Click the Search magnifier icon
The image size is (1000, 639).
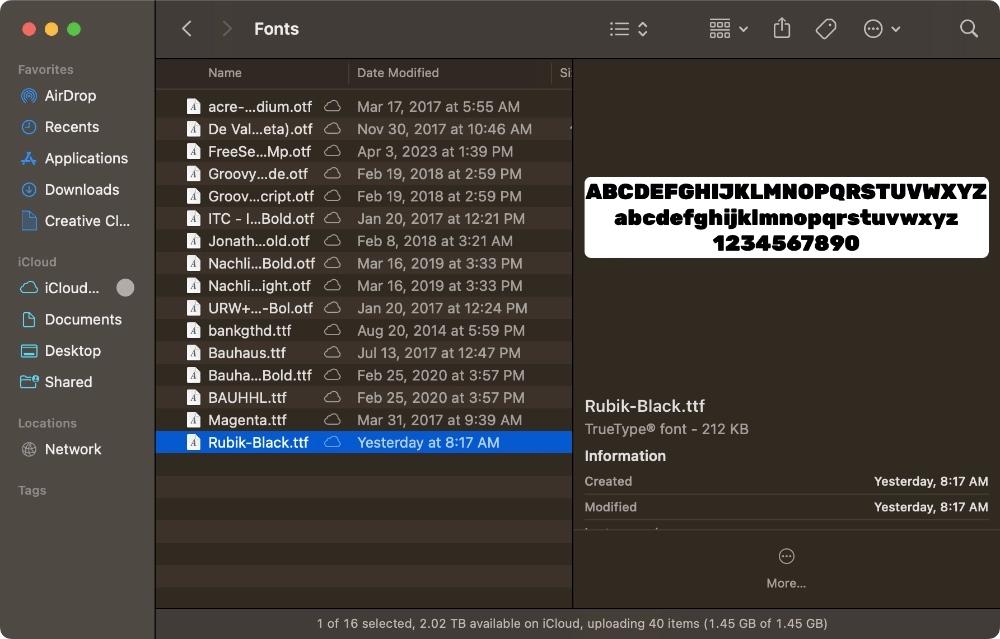coord(968,29)
